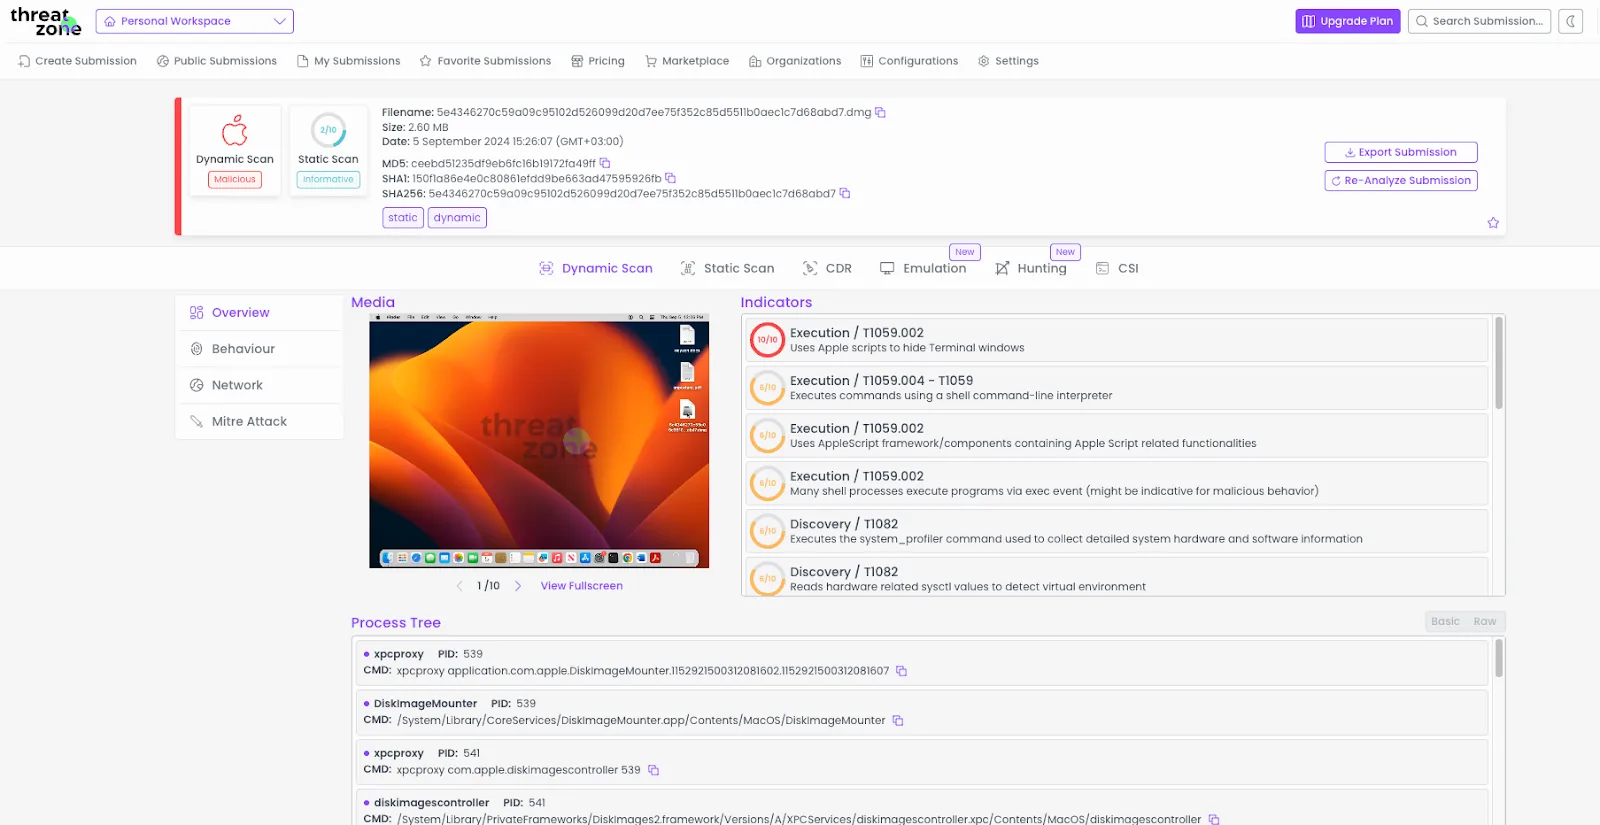Click the Process Tree scrollbar
Image resolution: width=1600 pixels, height=825 pixels.
[x=1498, y=659]
